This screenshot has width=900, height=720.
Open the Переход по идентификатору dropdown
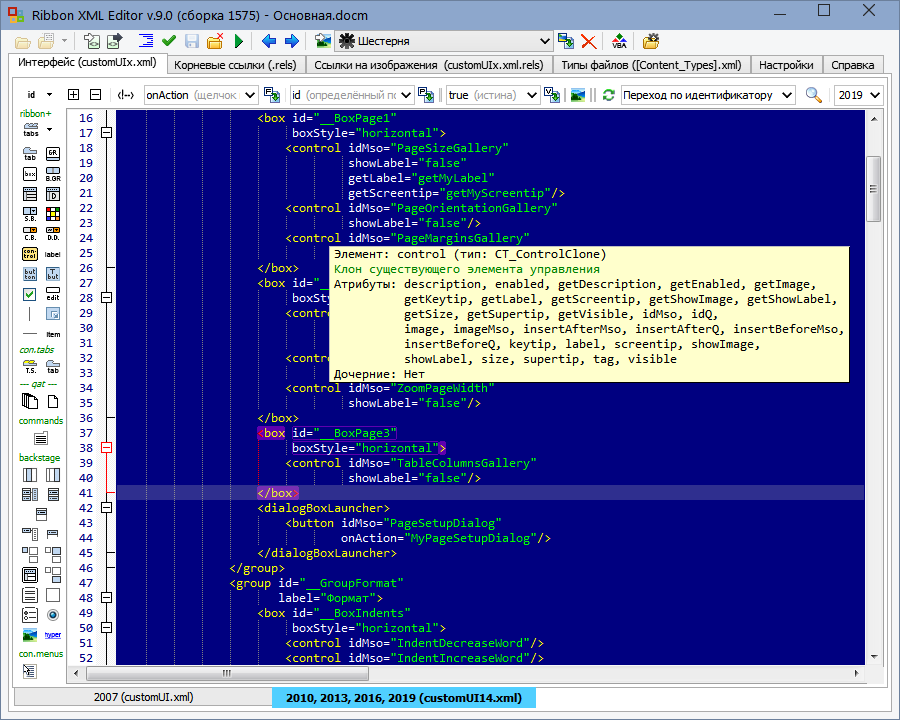788,95
